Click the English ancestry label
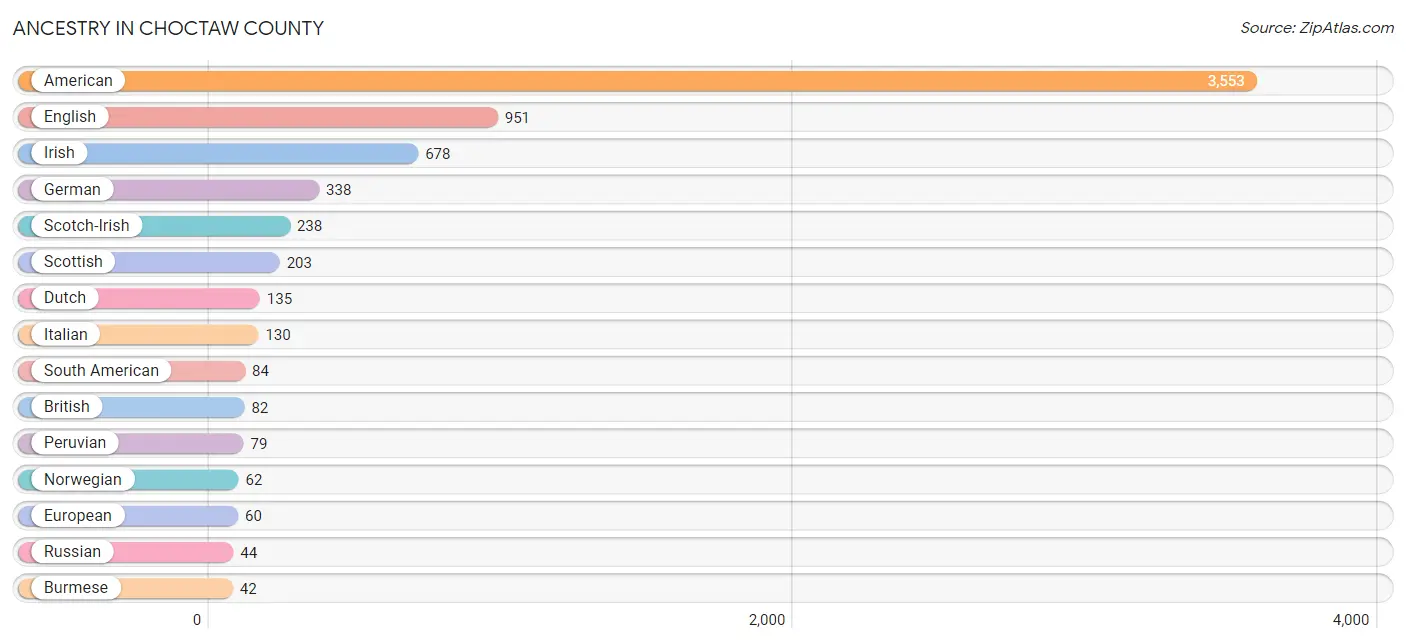1406x644 pixels. pos(70,117)
